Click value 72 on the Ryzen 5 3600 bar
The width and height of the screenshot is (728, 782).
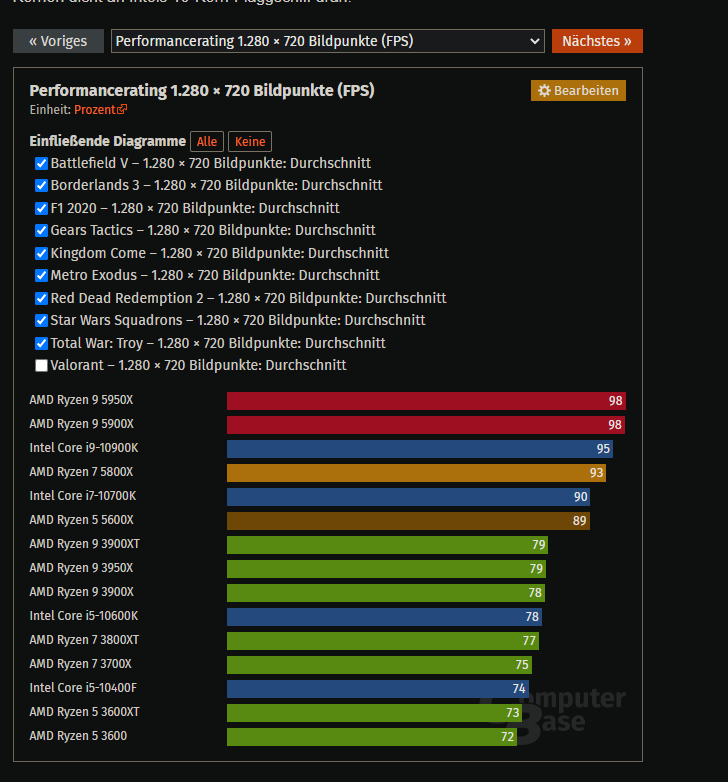tap(508, 737)
